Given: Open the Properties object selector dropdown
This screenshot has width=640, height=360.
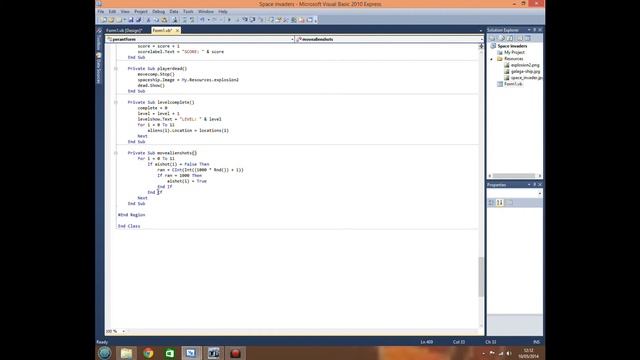Looking at the screenshot, I should pos(540,193).
